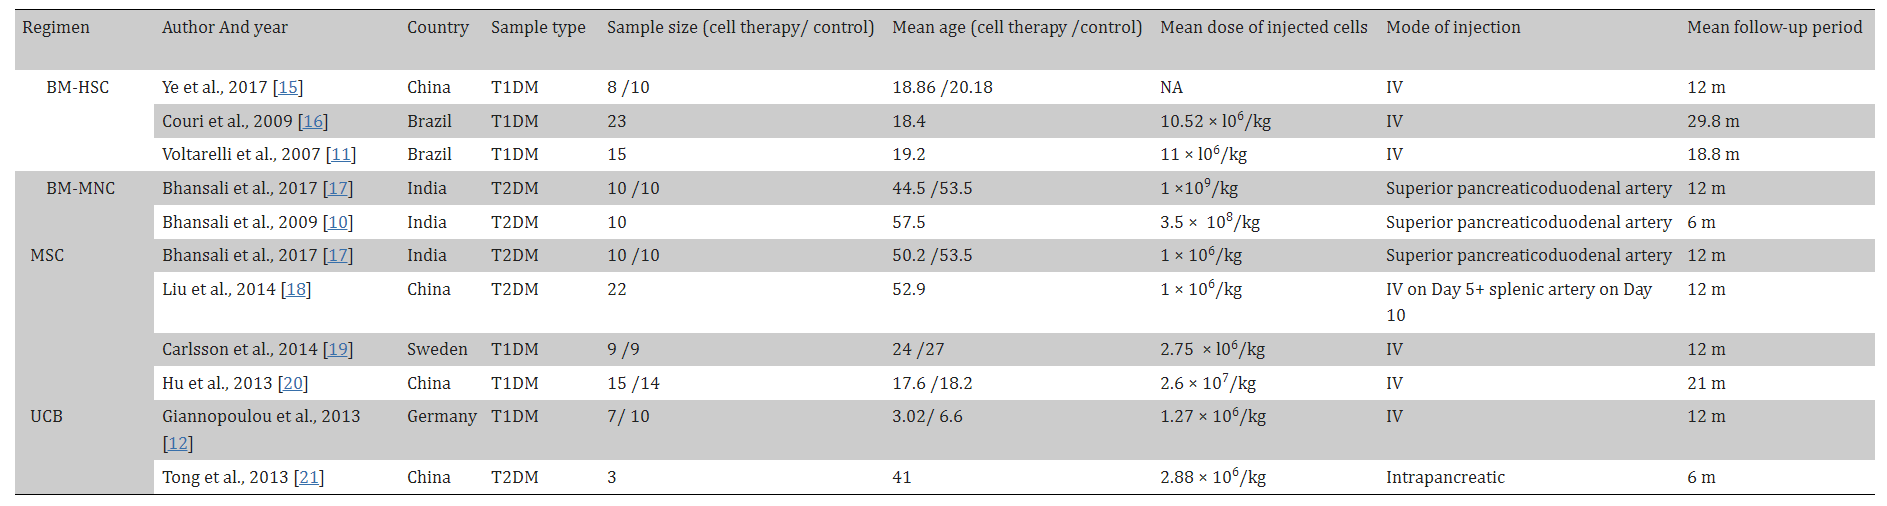
Task: Open reference 20 for Hu et al., 2013
Action: click(293, 384)
